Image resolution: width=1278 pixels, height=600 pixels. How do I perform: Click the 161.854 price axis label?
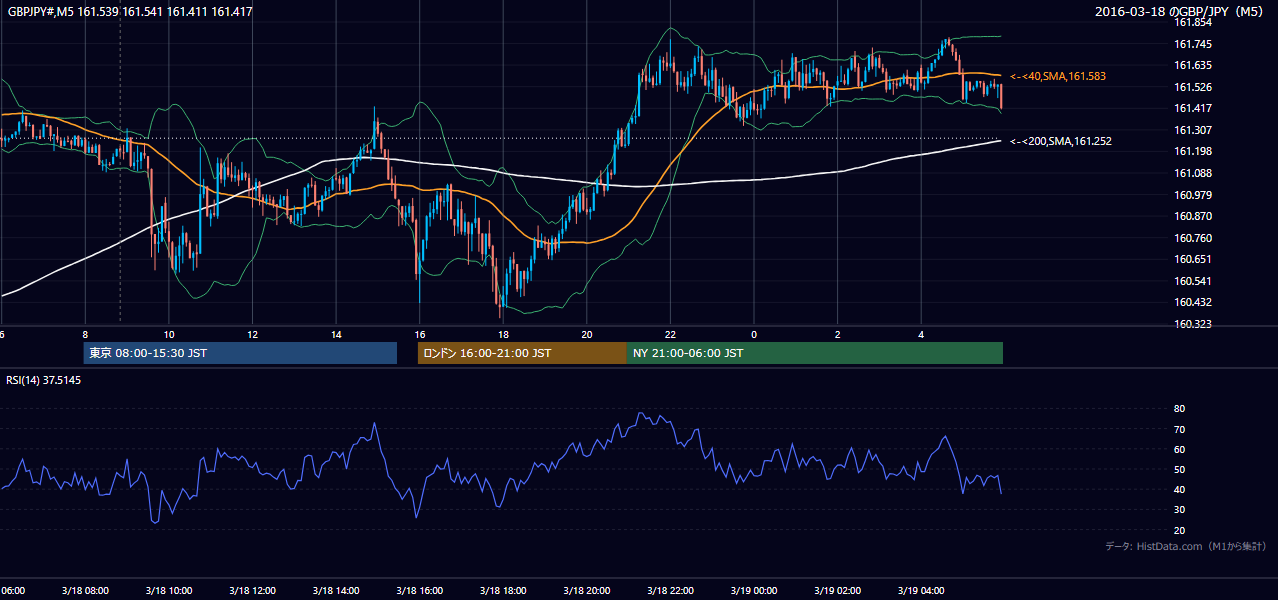[1193, 22]
